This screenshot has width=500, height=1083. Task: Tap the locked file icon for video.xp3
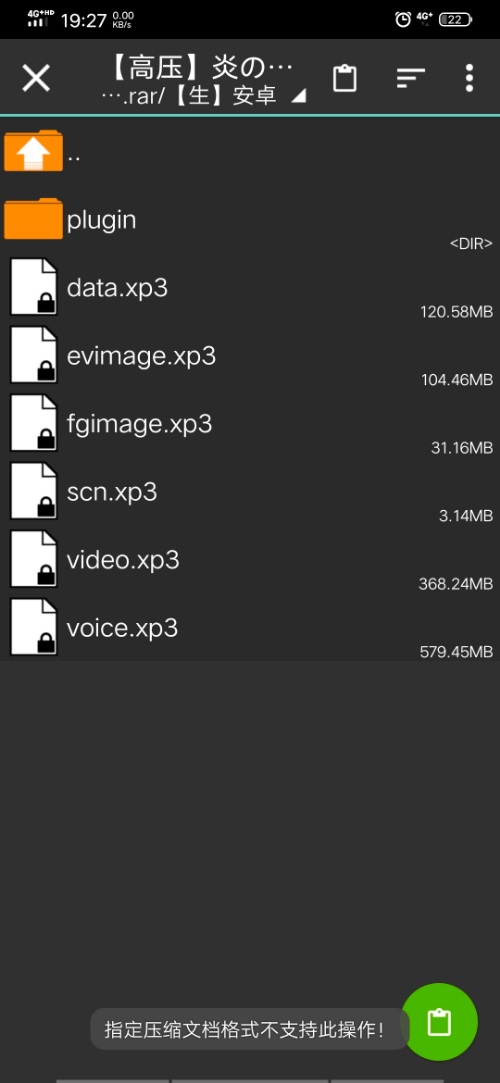click(33, 559)
